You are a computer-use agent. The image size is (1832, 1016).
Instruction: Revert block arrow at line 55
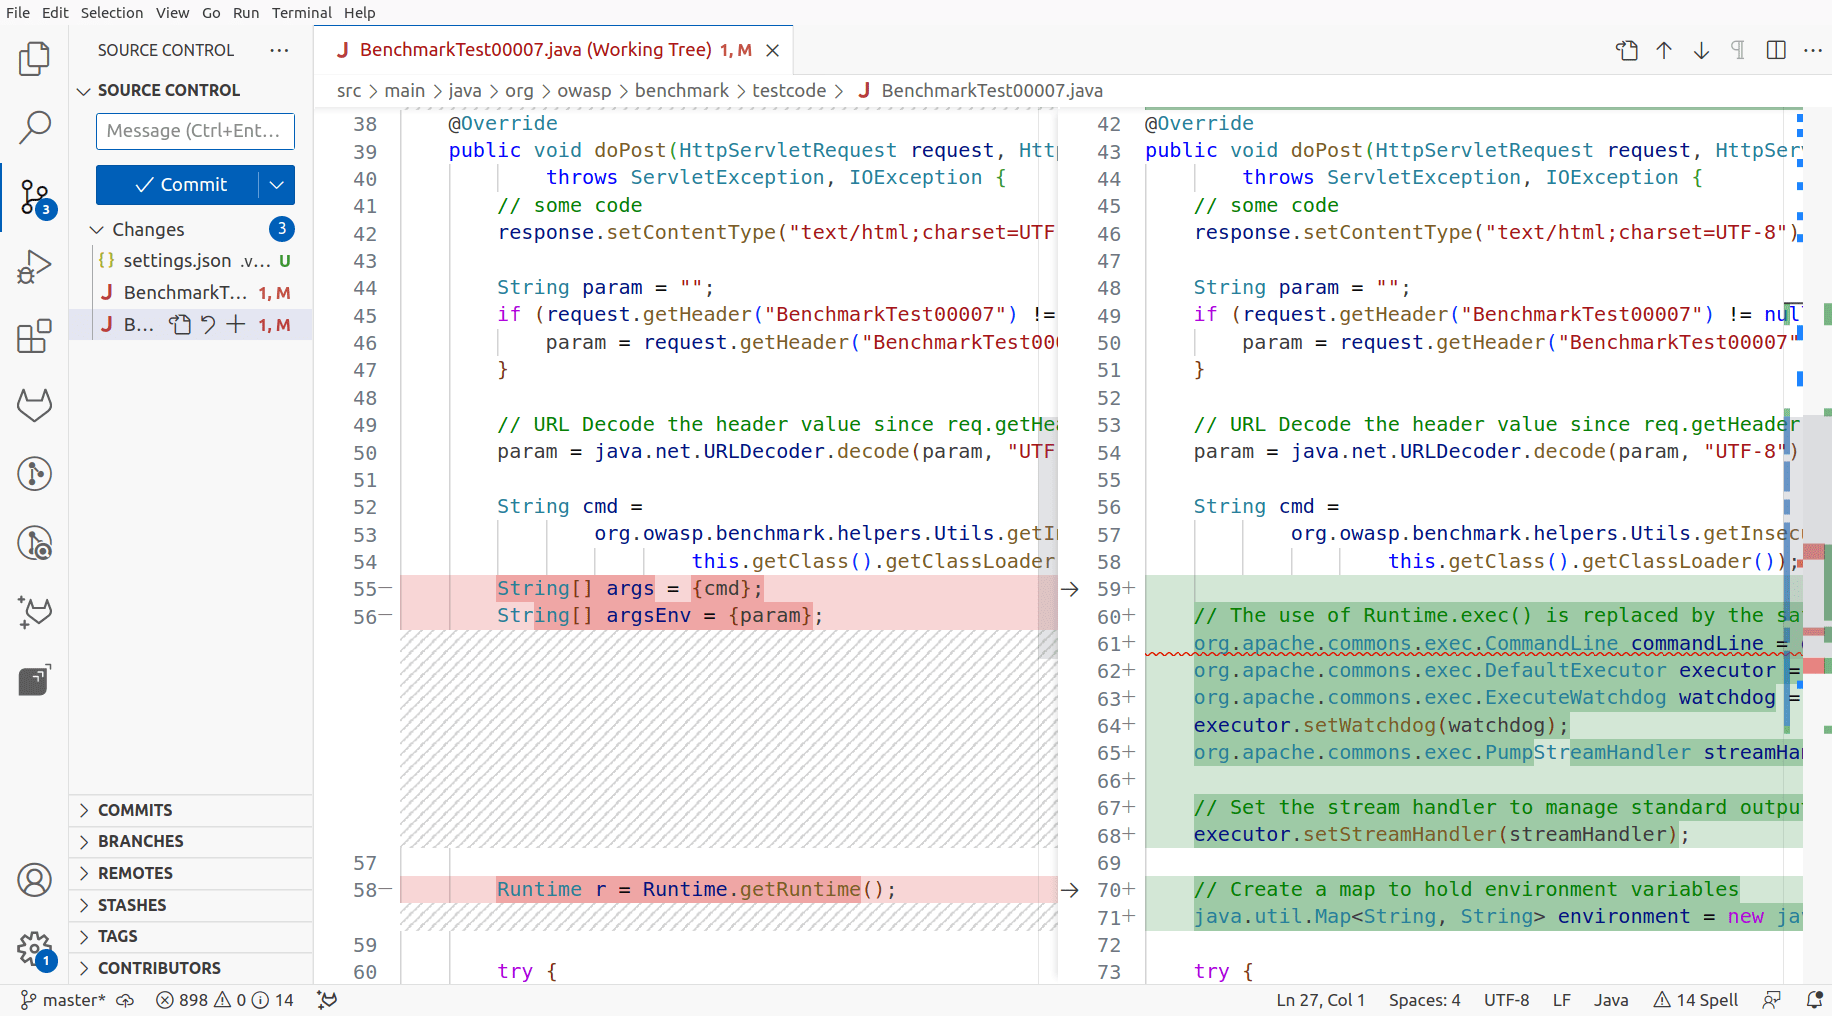click(x=1069, y=589)
